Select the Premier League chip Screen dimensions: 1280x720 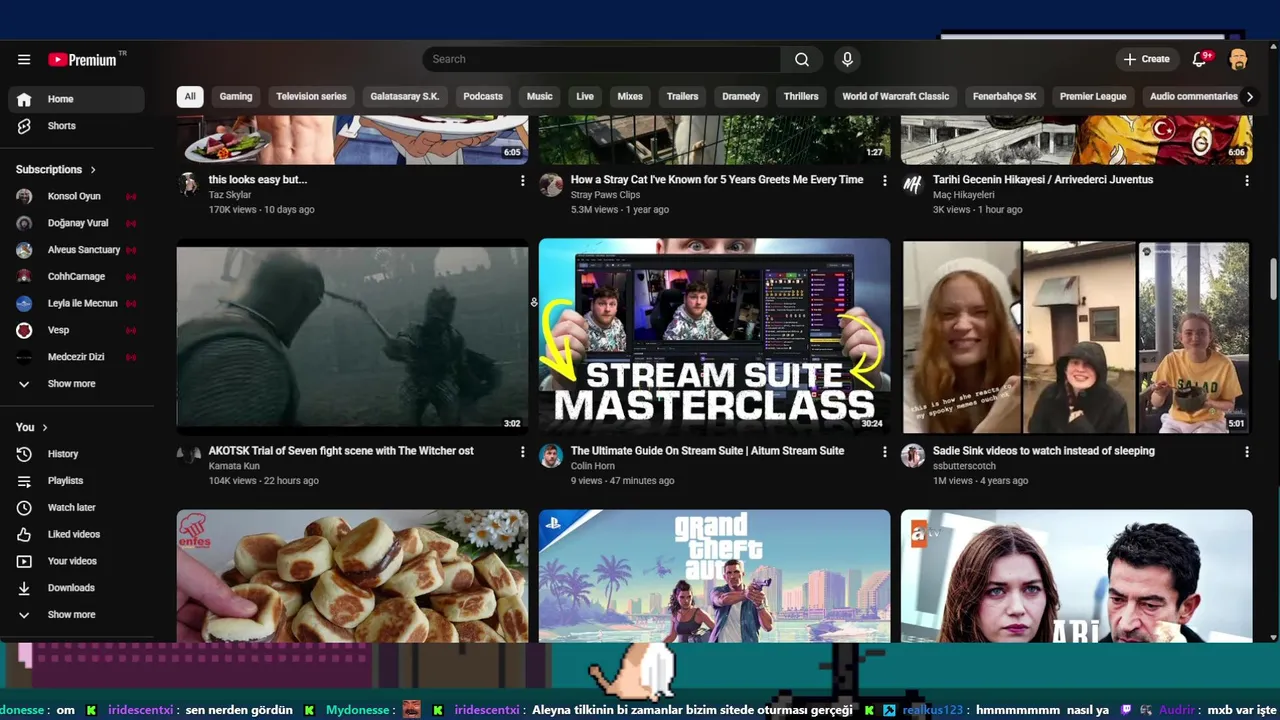pyautogui.click(x=1093, y=97)
